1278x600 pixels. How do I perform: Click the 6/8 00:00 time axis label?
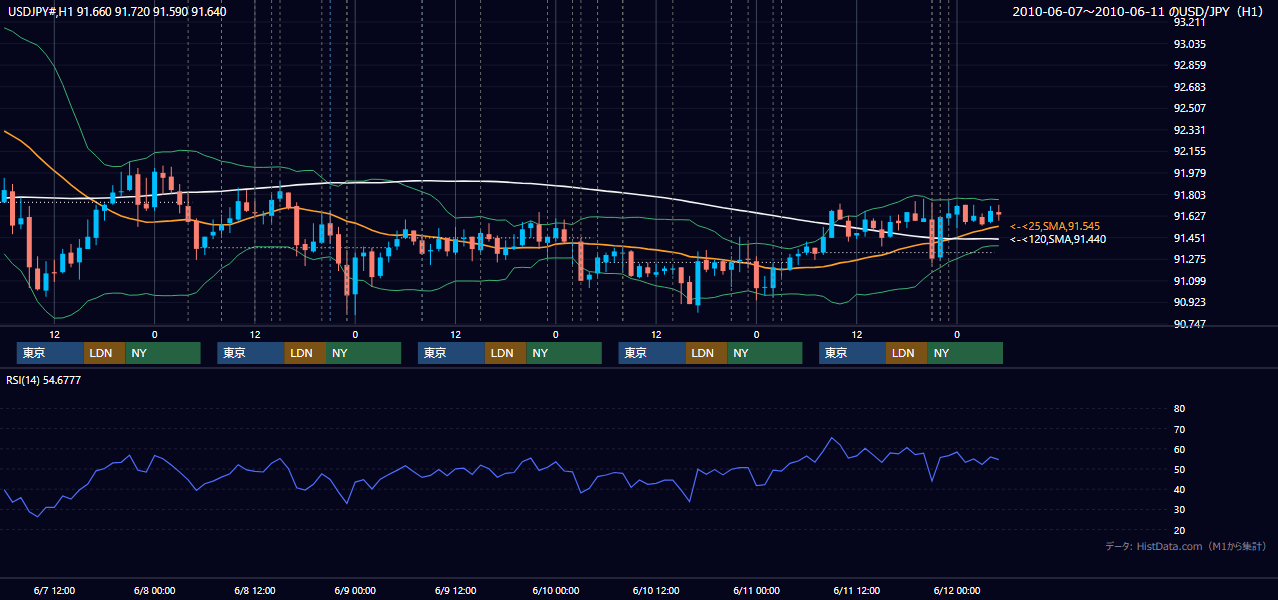[154, 590]
